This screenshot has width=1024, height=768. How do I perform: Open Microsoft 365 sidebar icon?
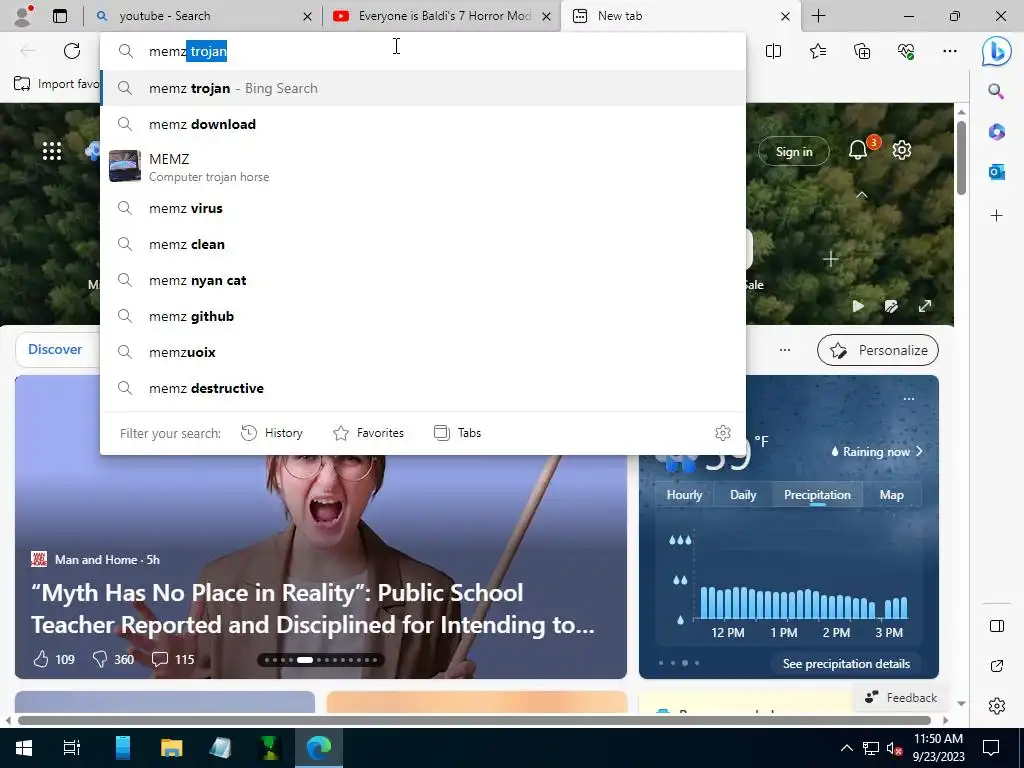tap(996, 132)
